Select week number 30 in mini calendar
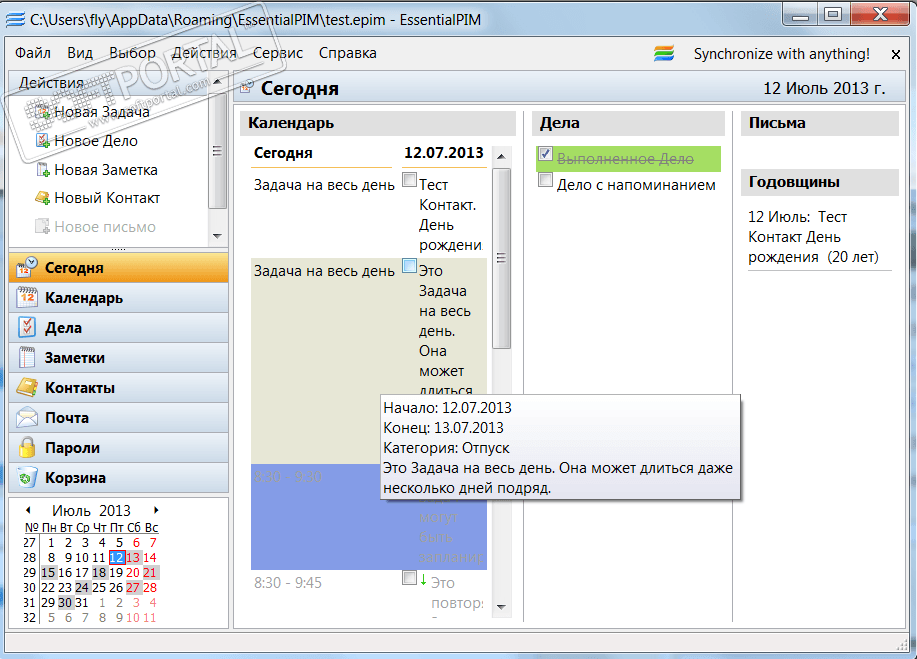 29,587
